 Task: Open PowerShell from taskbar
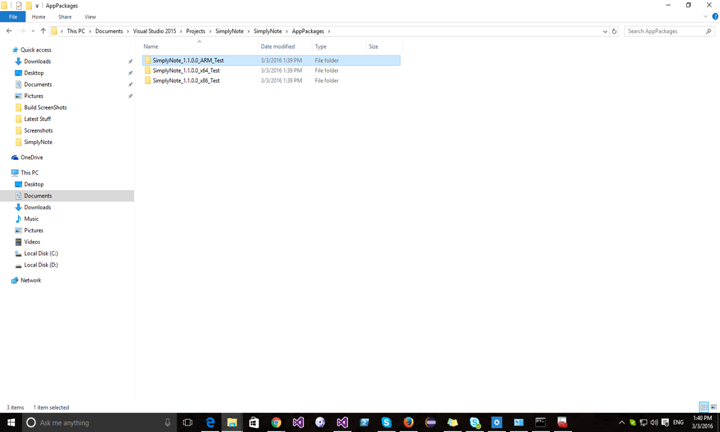[x=365, y=422]
